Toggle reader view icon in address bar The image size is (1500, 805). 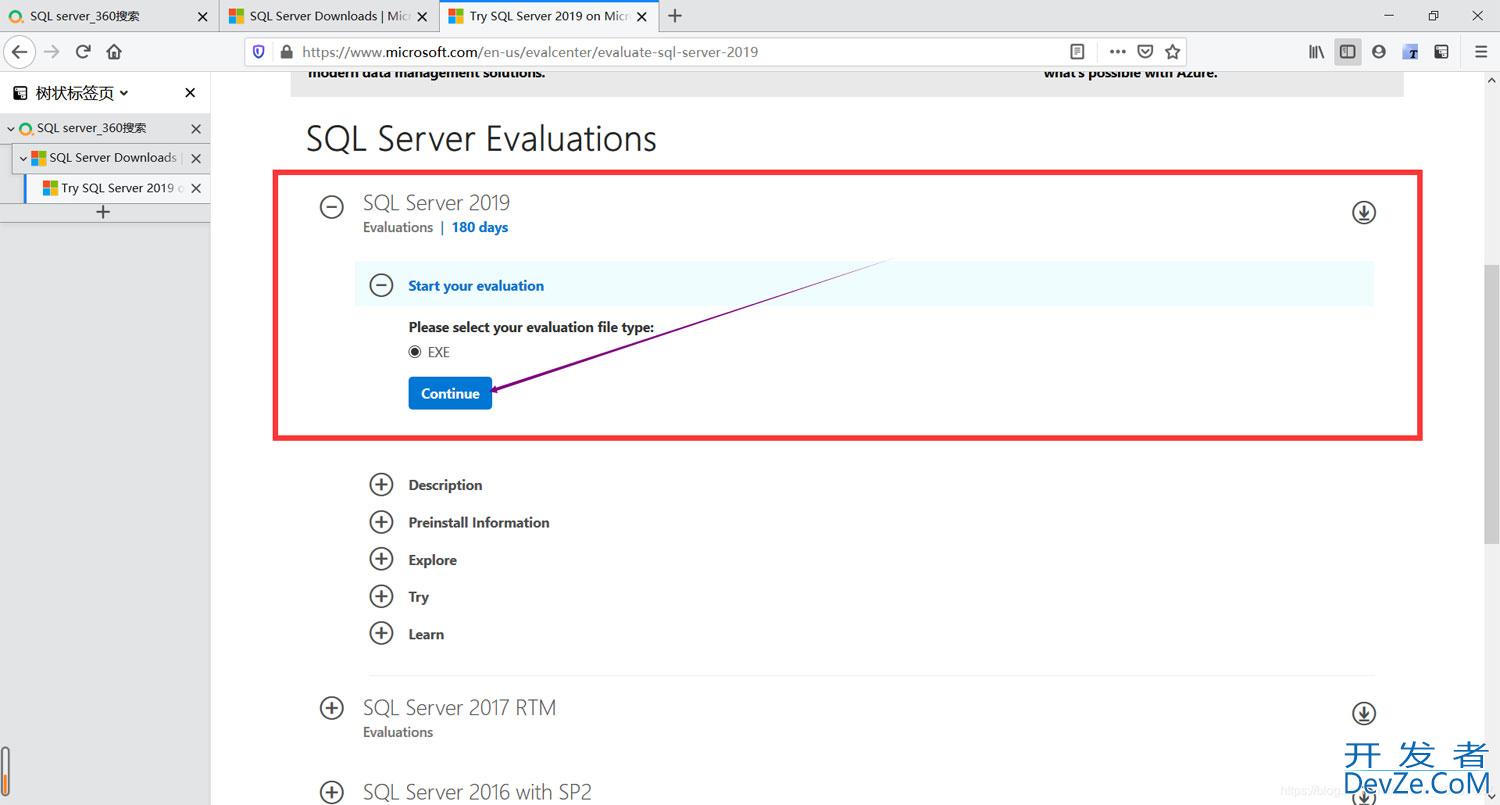1077,52
